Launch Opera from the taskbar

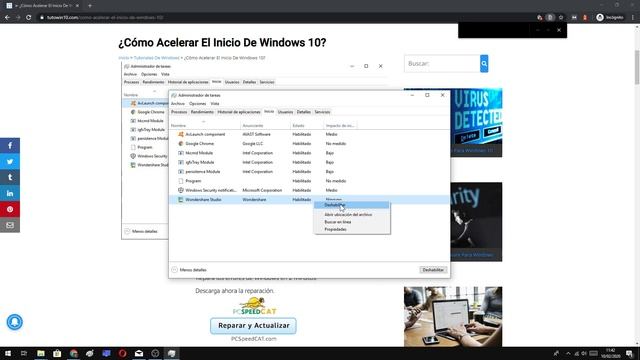[122, 353]
